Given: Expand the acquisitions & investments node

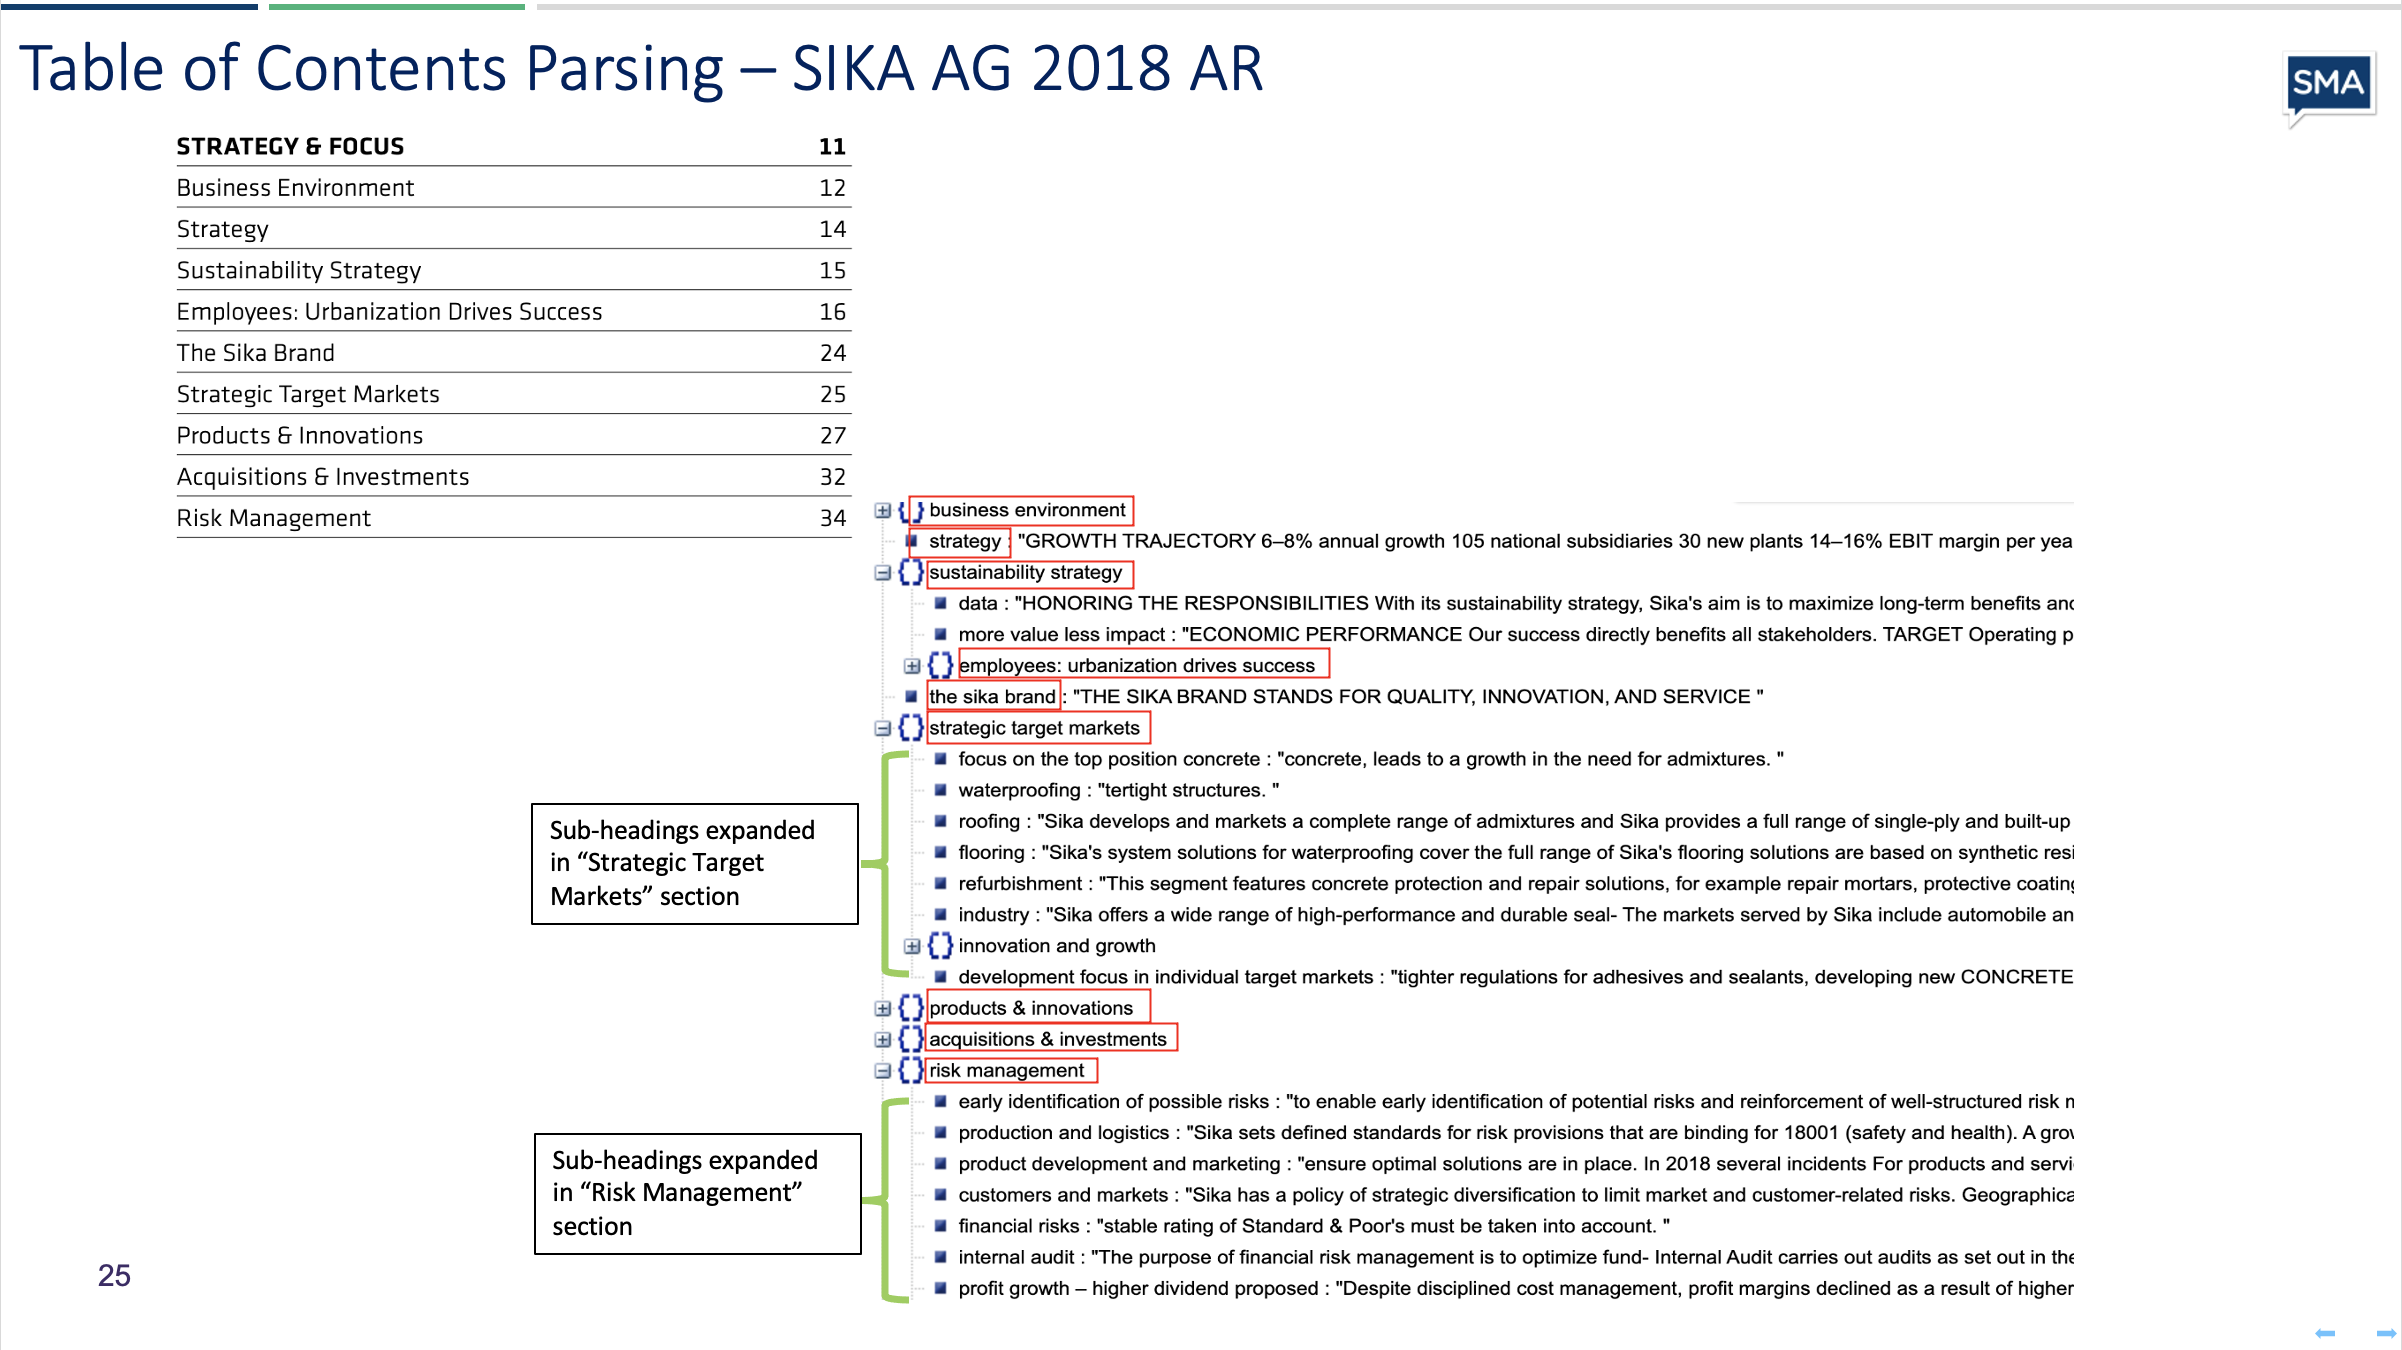Looking at the screenshot, I should pyautogui.click(x=882, y=1039).
